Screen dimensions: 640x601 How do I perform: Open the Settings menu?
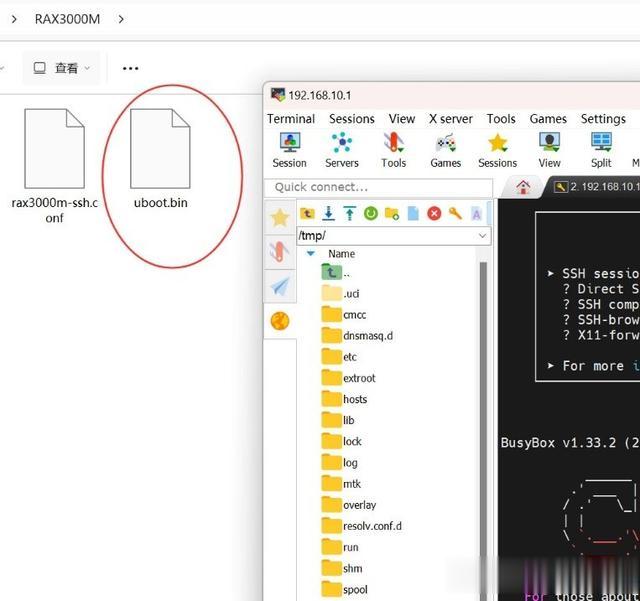point(603,119)
